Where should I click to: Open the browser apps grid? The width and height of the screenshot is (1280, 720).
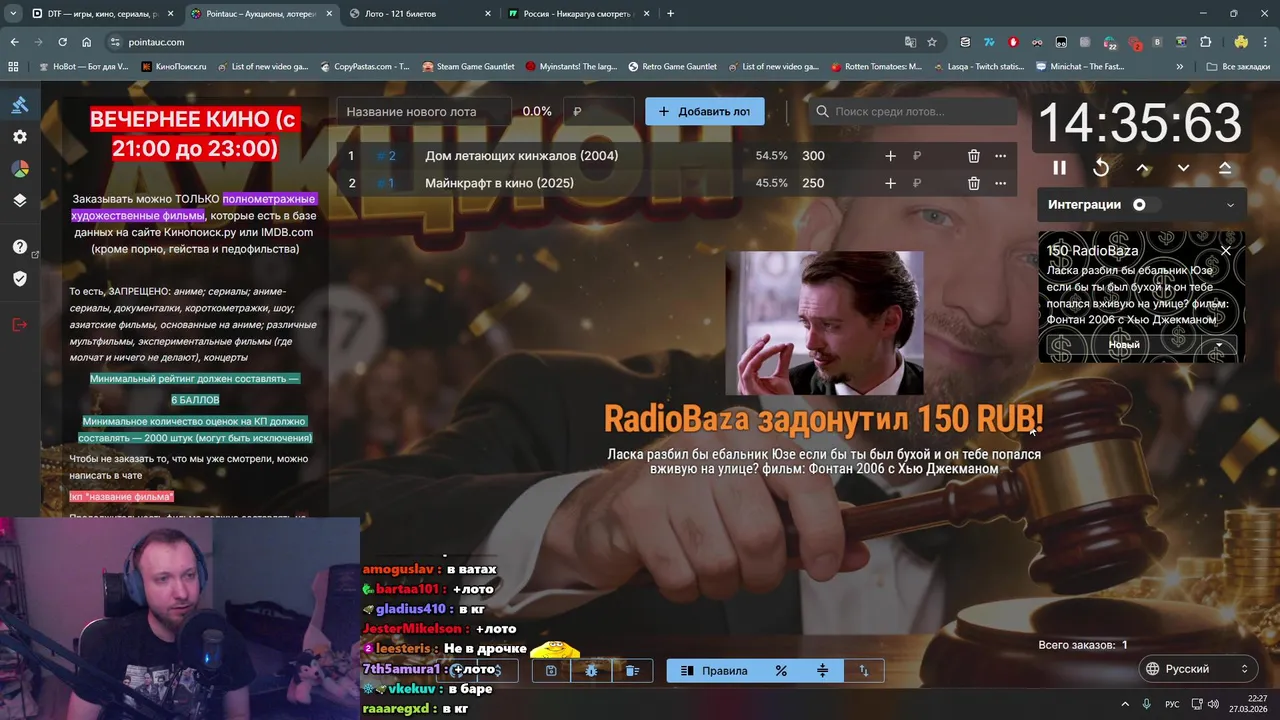coord(13,67)
